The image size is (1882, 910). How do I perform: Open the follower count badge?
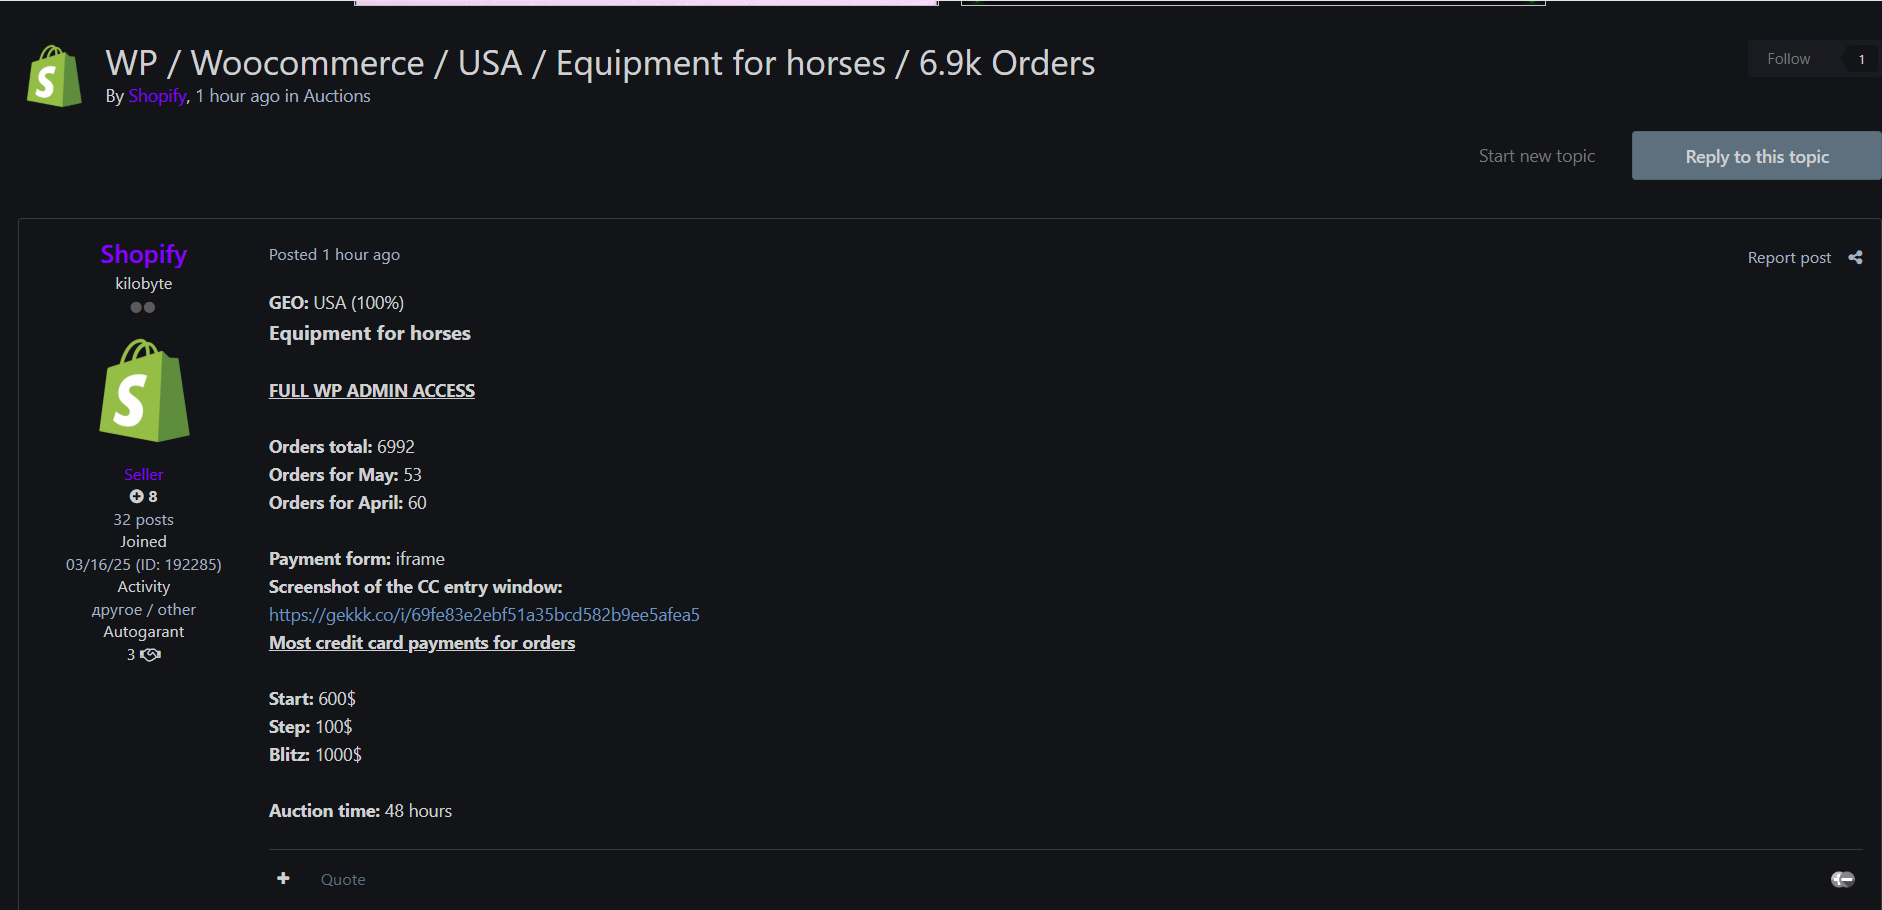point(1861,60)
